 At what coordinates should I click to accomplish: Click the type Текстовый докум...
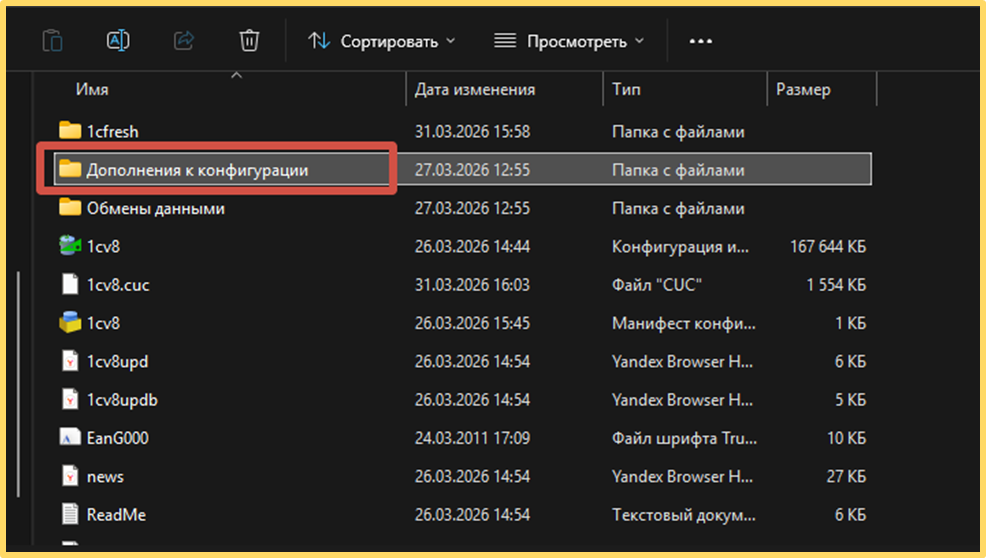[x=684, y=515]
